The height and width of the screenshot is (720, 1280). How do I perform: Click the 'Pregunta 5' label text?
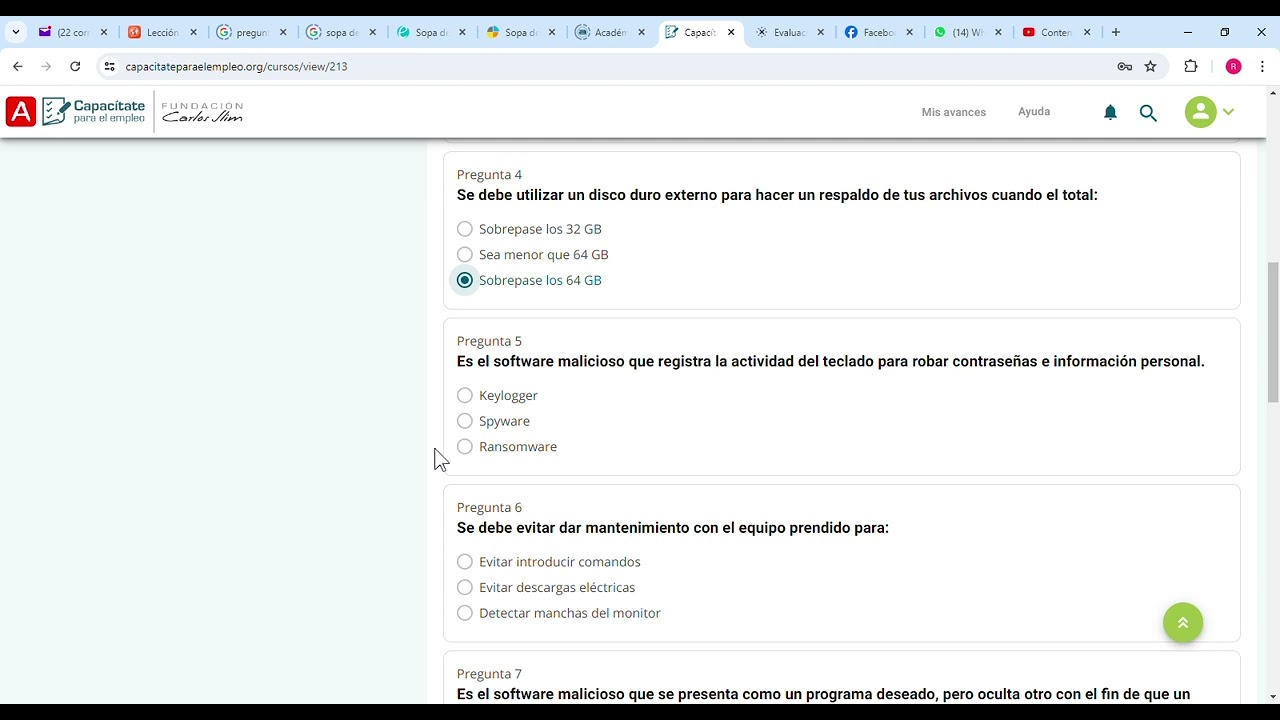point(489,341)
